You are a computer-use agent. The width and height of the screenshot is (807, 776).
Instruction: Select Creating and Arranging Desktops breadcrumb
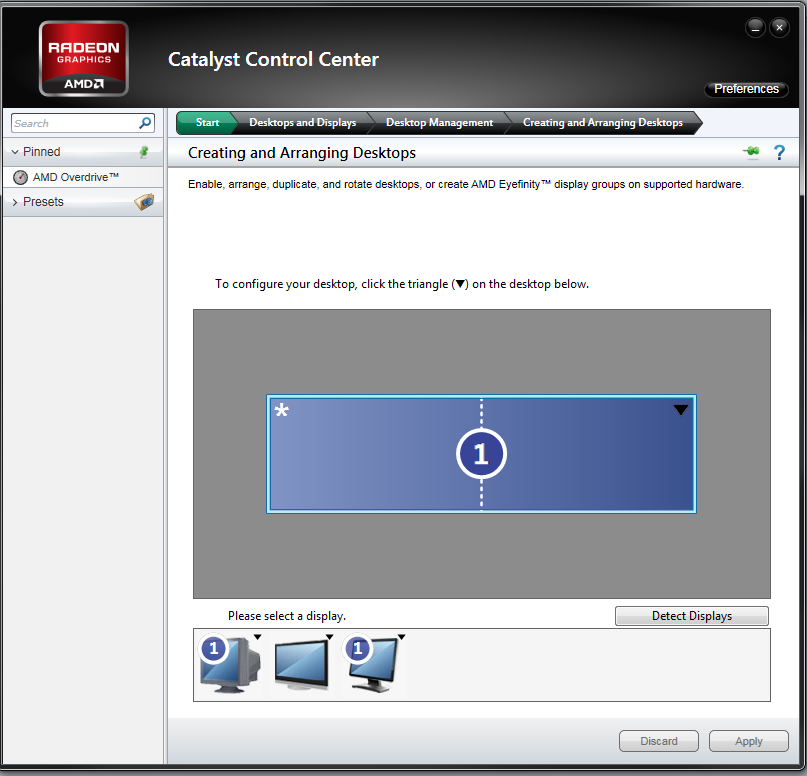603,123
